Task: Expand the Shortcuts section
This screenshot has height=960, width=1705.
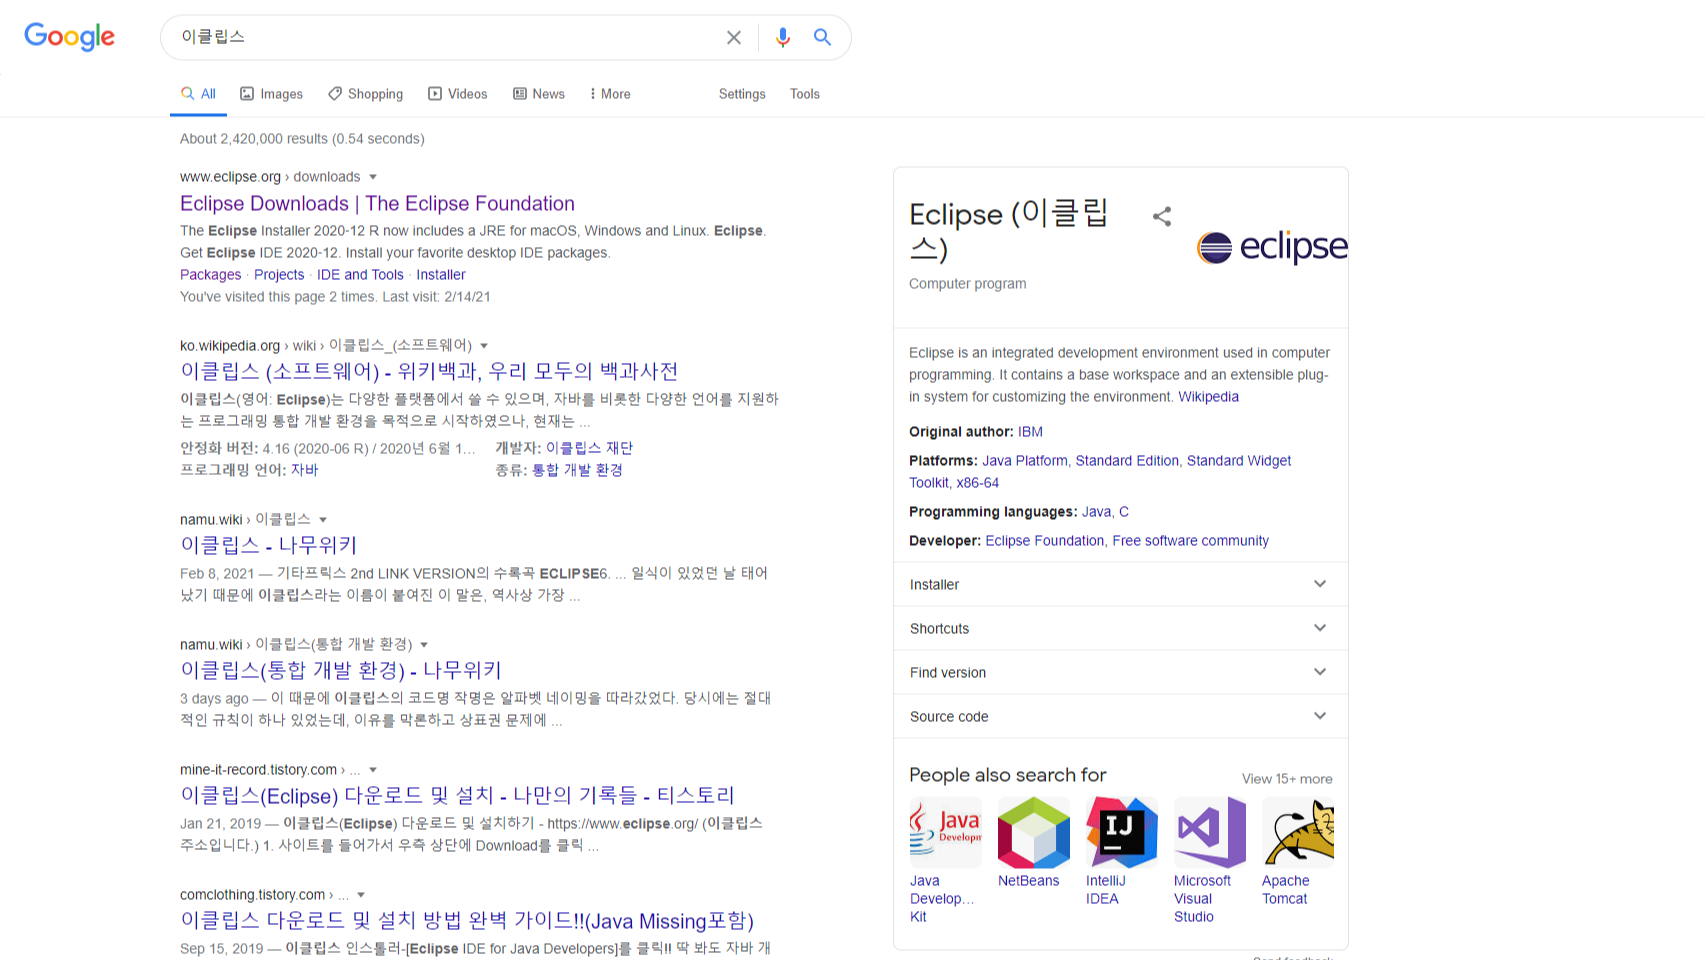Action: [x=1120, y=628]
